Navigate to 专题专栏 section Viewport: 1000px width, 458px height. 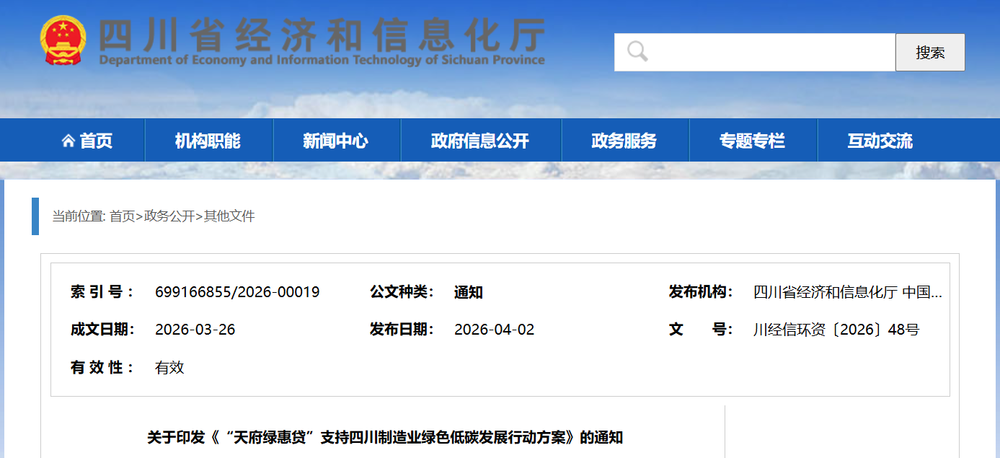tap(752, 141)
